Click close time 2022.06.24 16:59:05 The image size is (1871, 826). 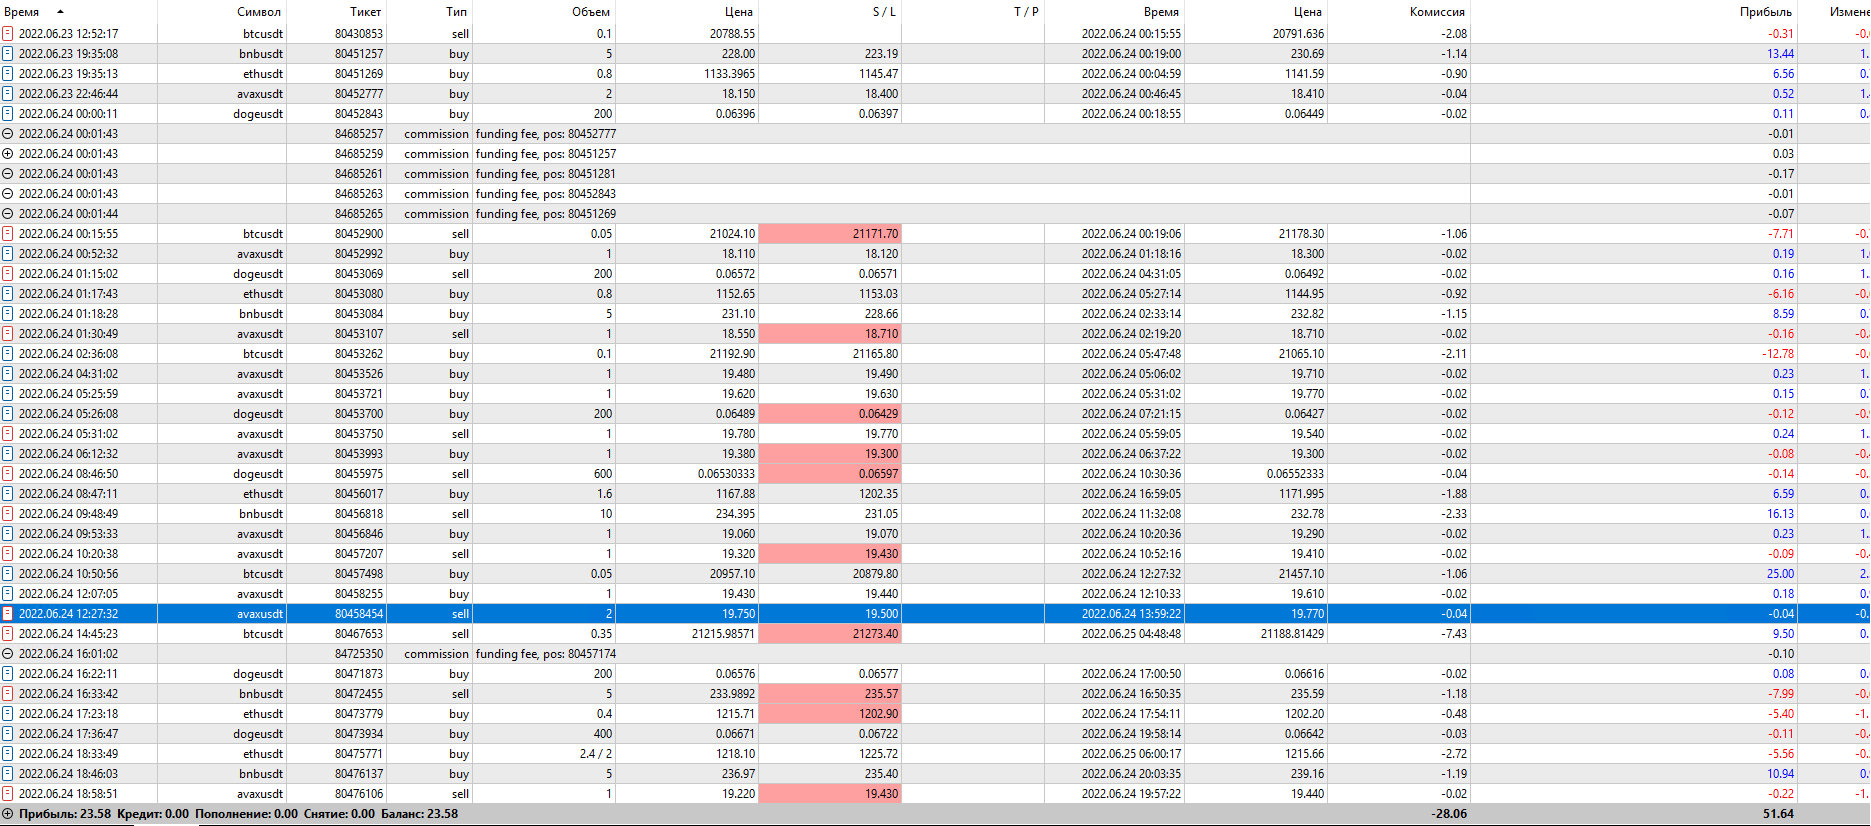point(1131,493)
